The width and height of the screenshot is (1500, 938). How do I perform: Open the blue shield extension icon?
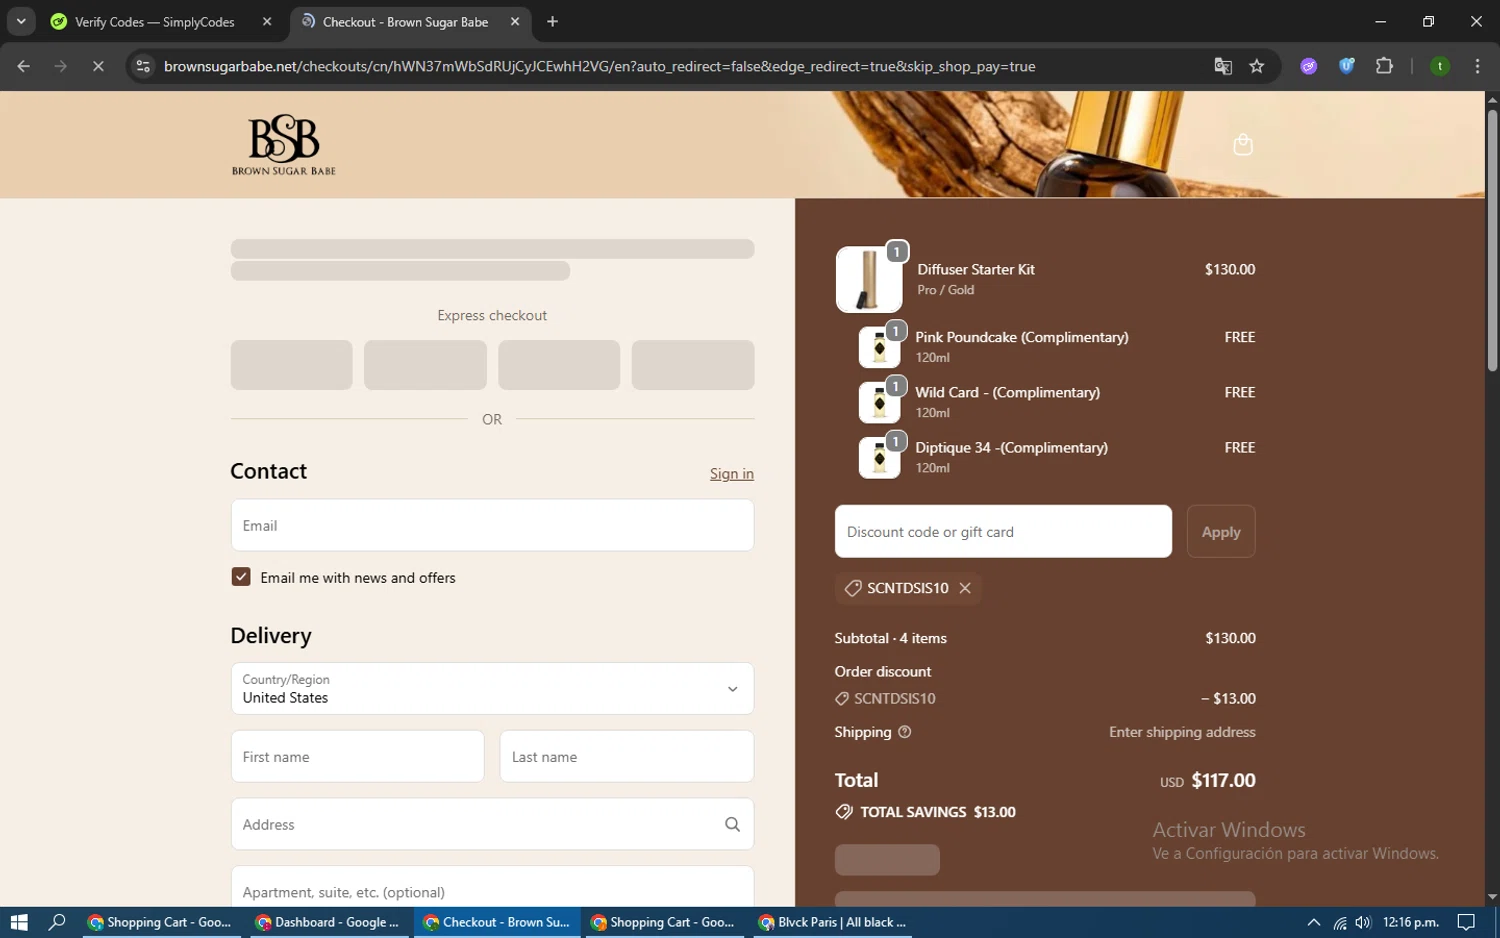(1347, 66)
